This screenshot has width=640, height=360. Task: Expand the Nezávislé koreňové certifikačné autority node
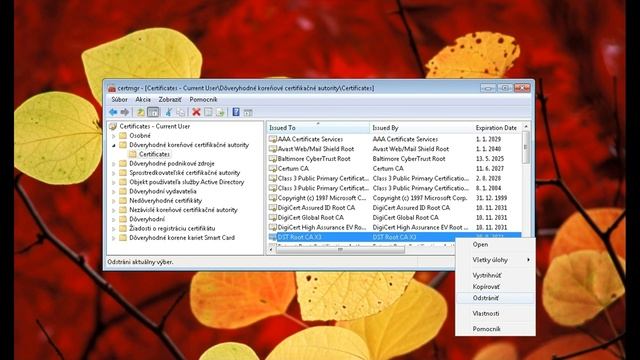(x=114, y=210)
